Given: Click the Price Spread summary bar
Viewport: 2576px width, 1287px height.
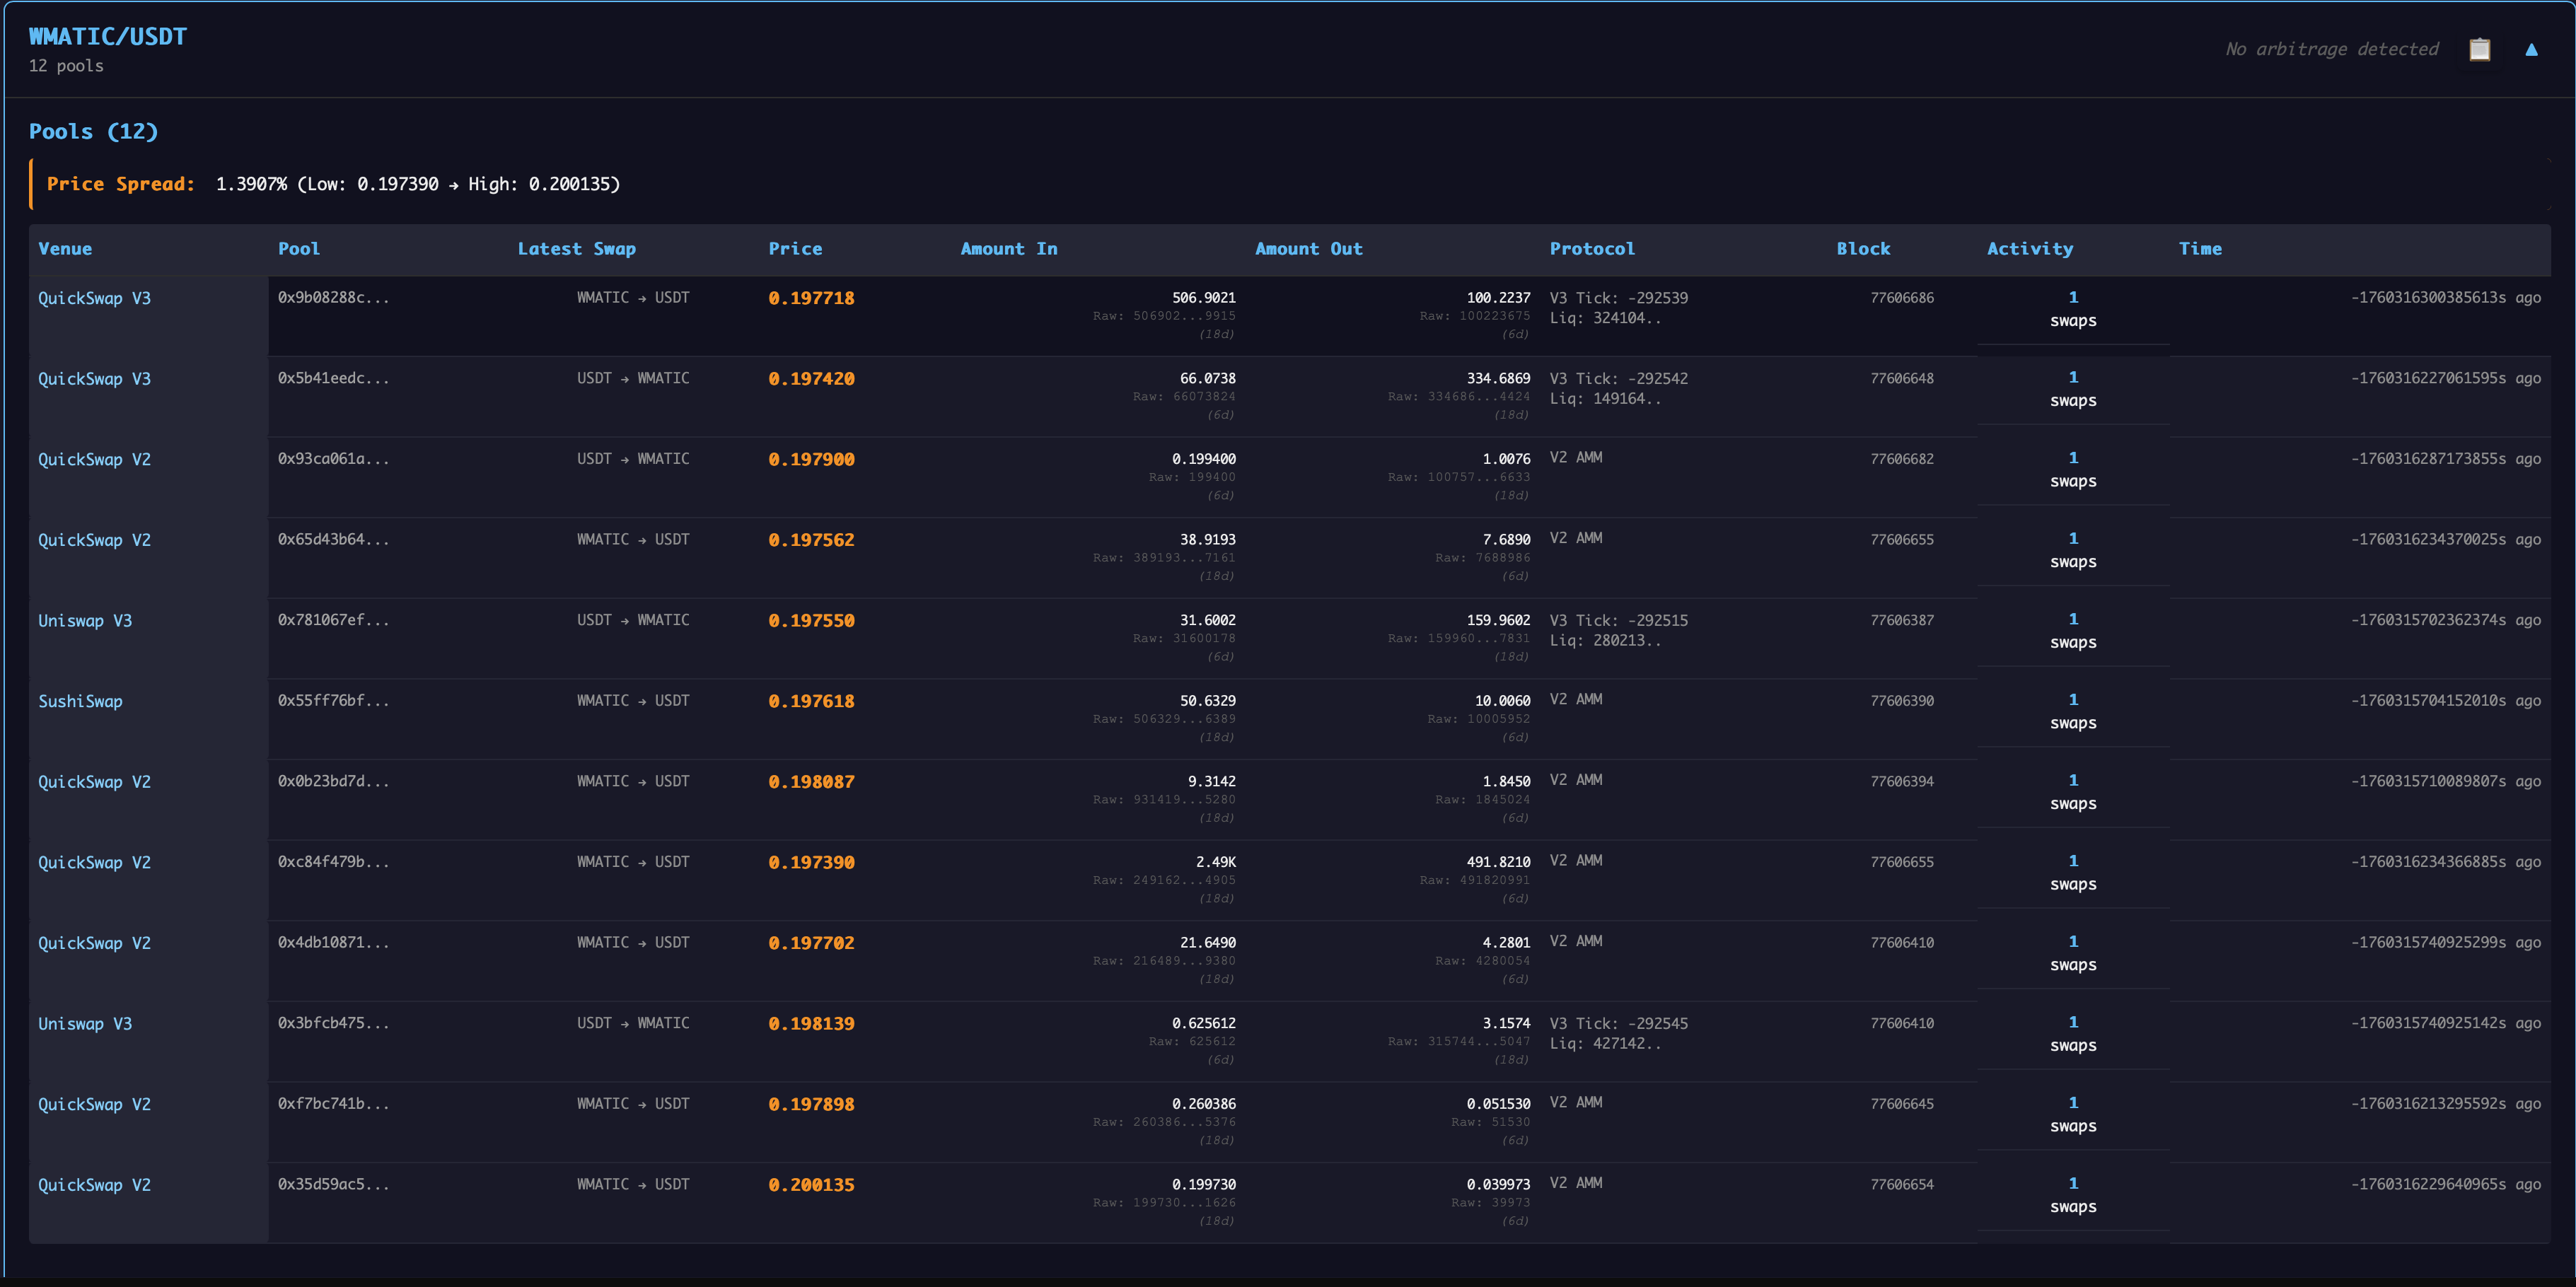Looking at the screenshot, I should 333,184.
